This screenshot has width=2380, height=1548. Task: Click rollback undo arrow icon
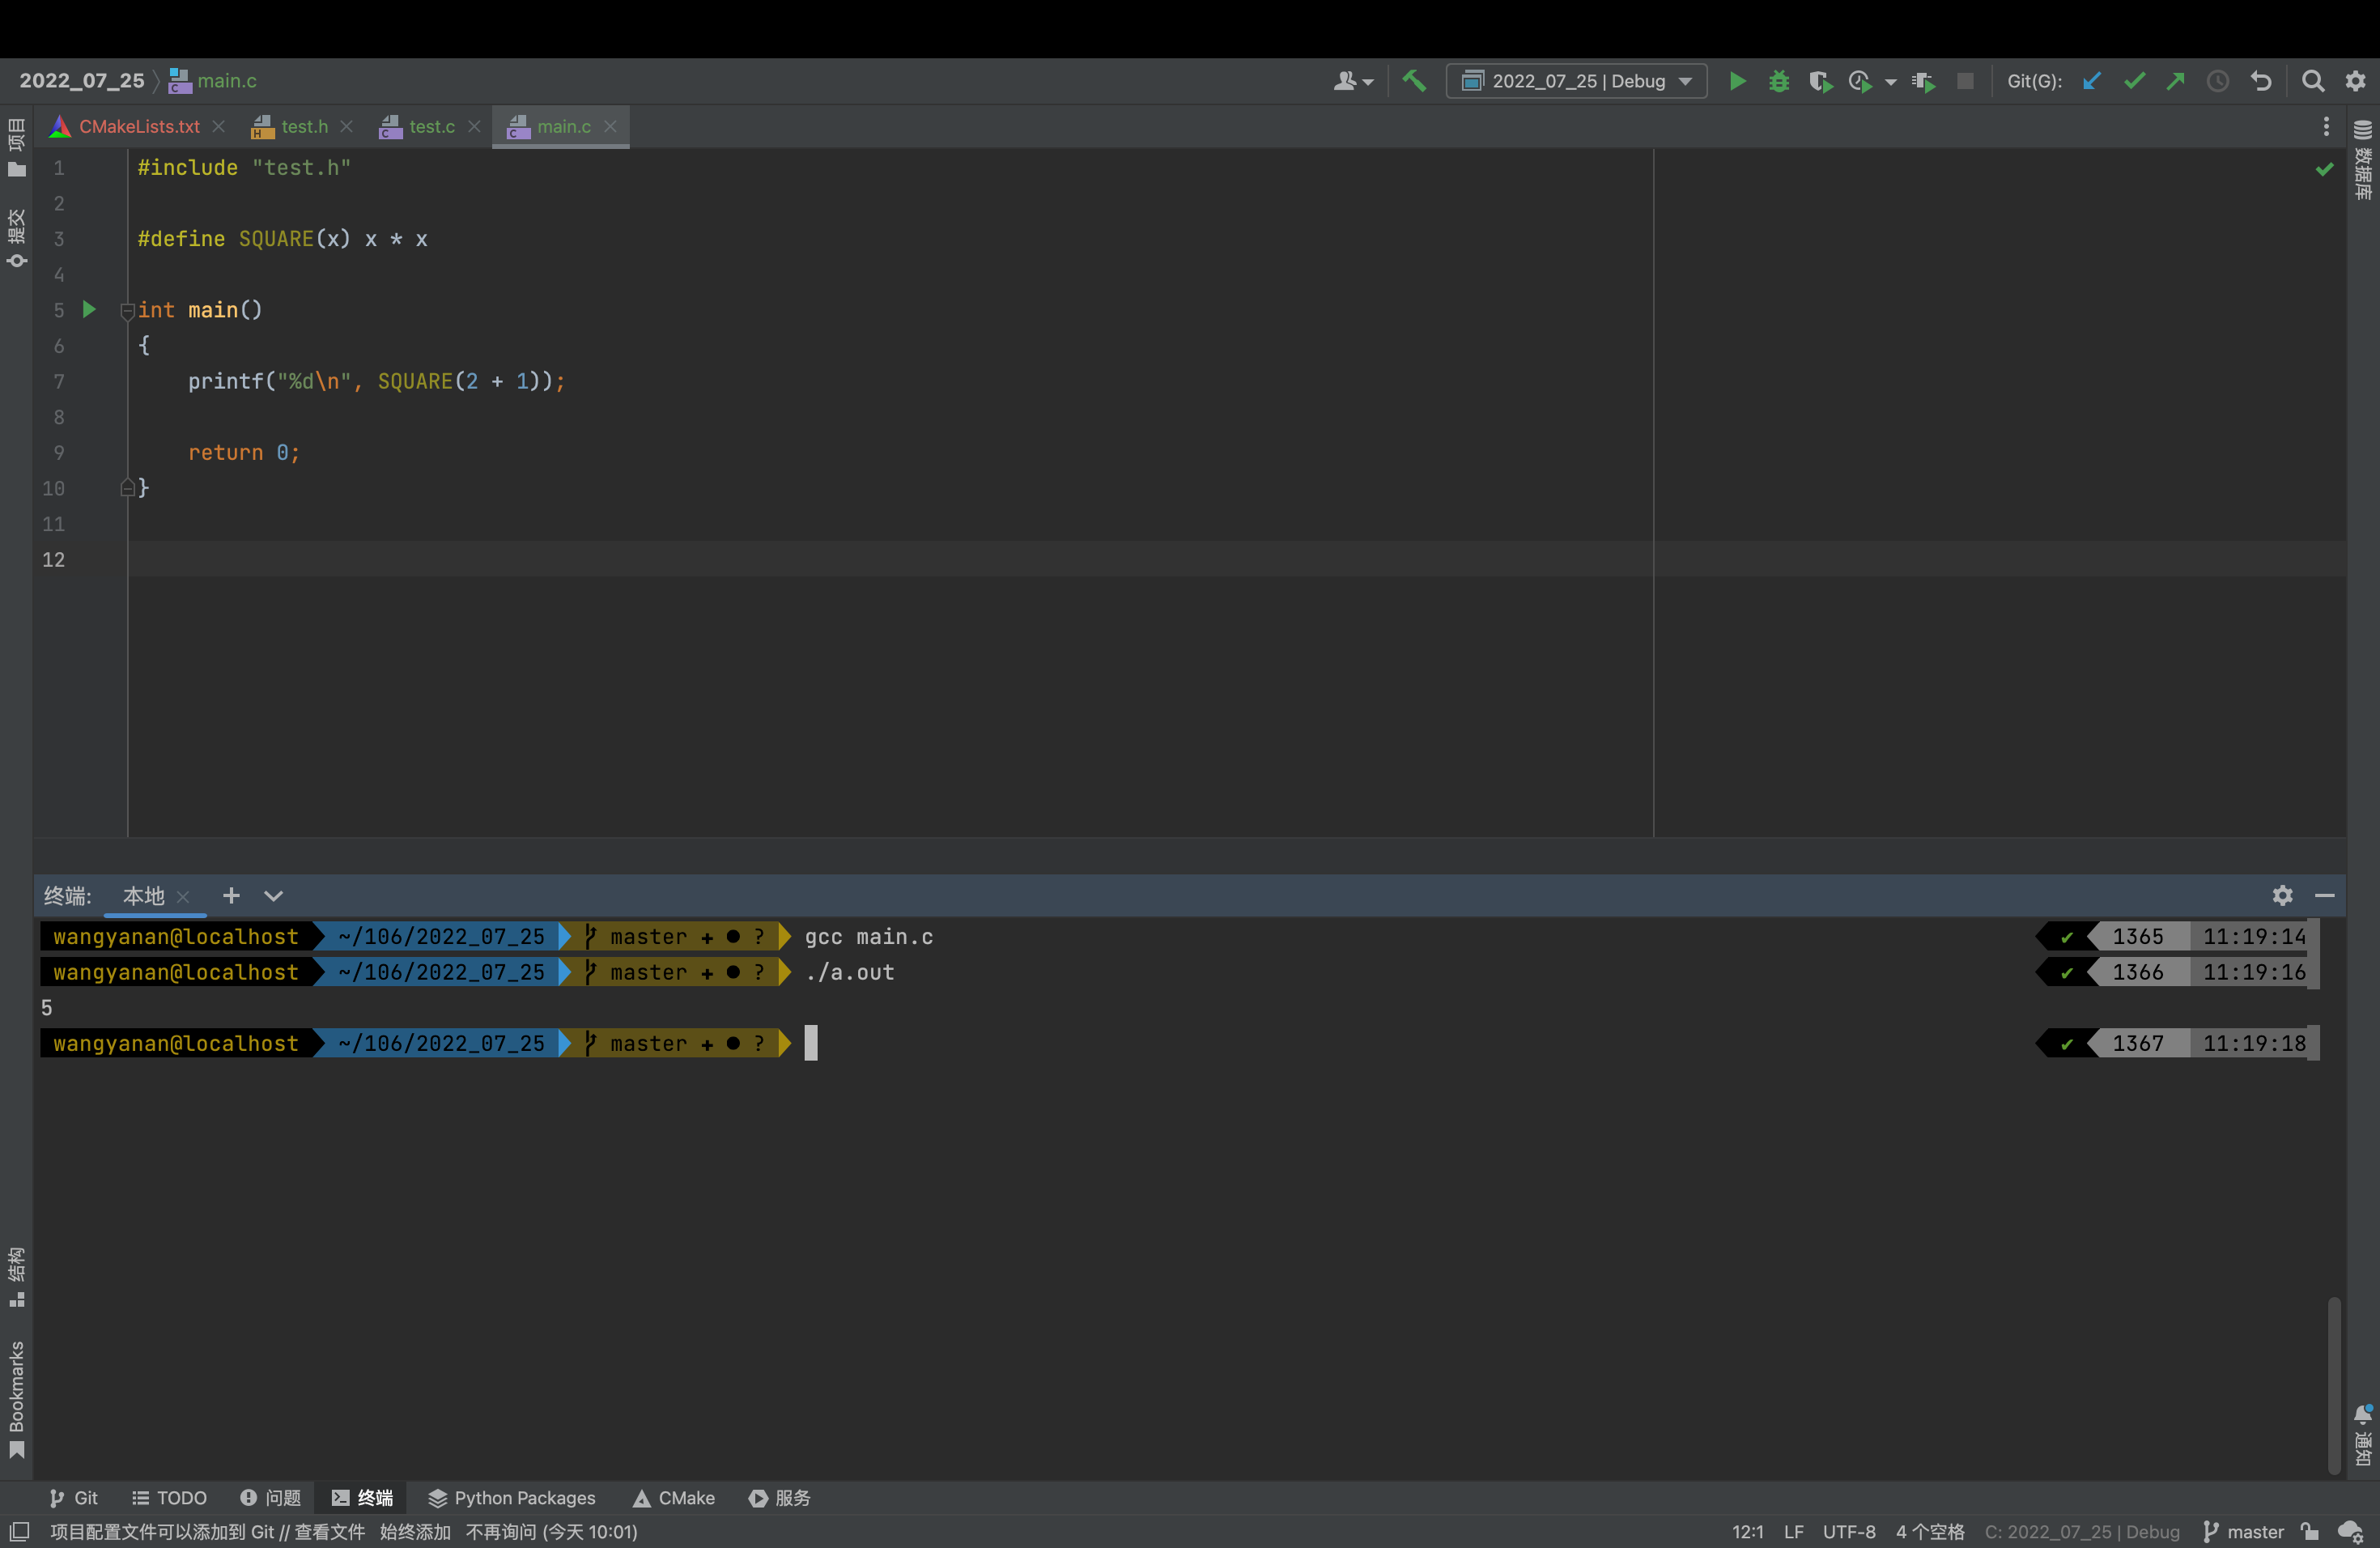click(2260, 81)
